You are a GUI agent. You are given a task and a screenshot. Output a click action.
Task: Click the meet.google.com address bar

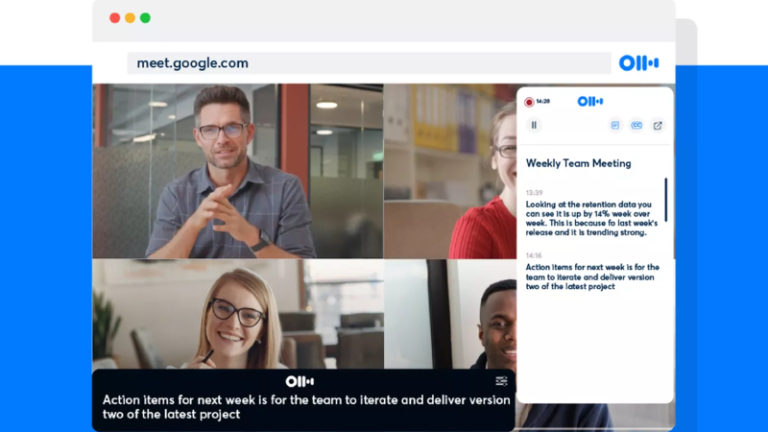tap(369, 63)
